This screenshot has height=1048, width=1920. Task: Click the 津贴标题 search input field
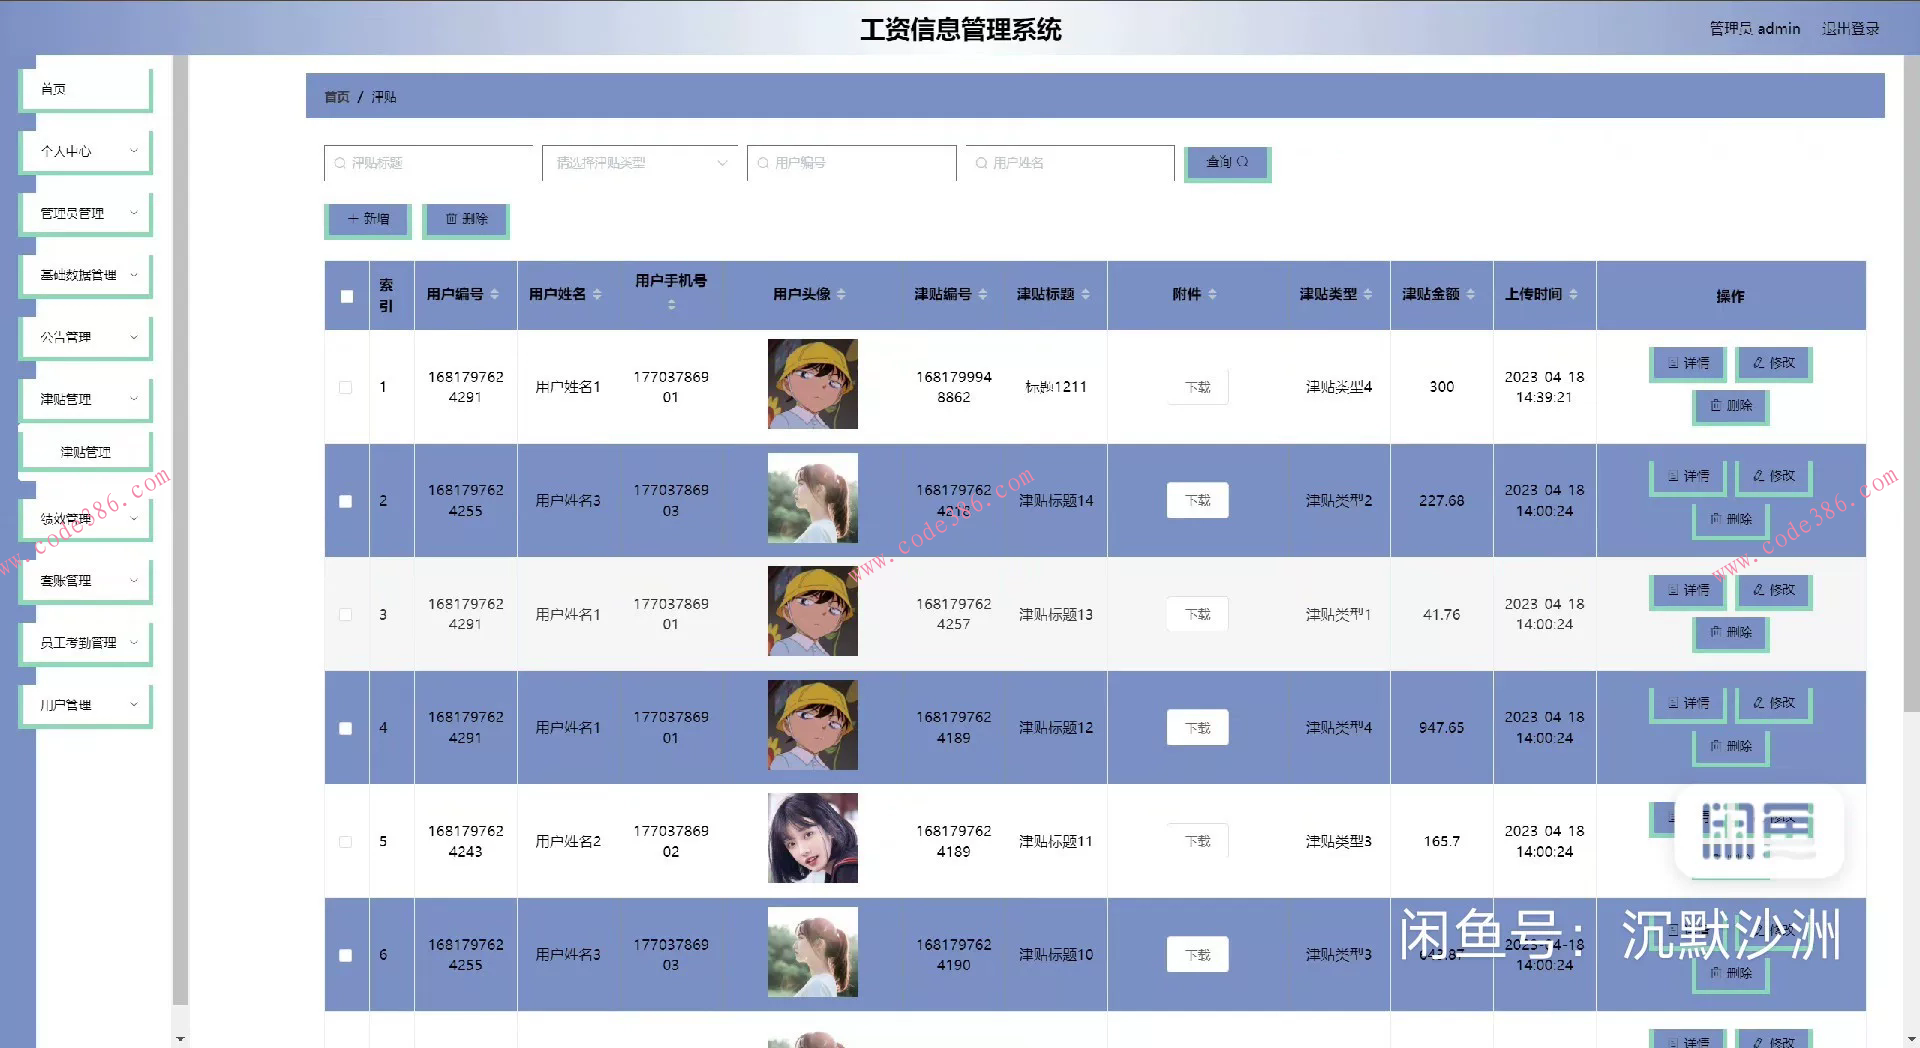(430, 162)
